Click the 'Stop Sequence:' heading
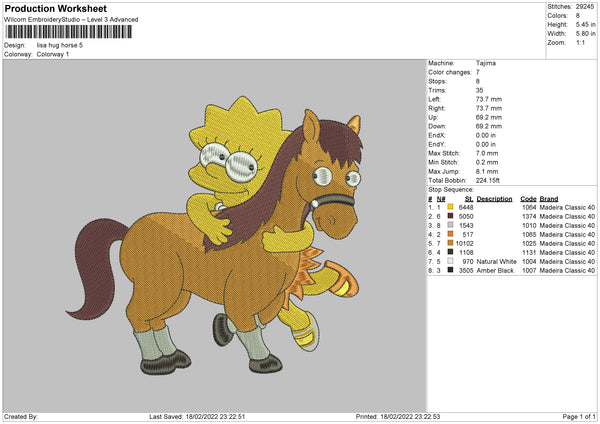Image resolution: width=600 pixels, height=424 pixels. point(451,189)
